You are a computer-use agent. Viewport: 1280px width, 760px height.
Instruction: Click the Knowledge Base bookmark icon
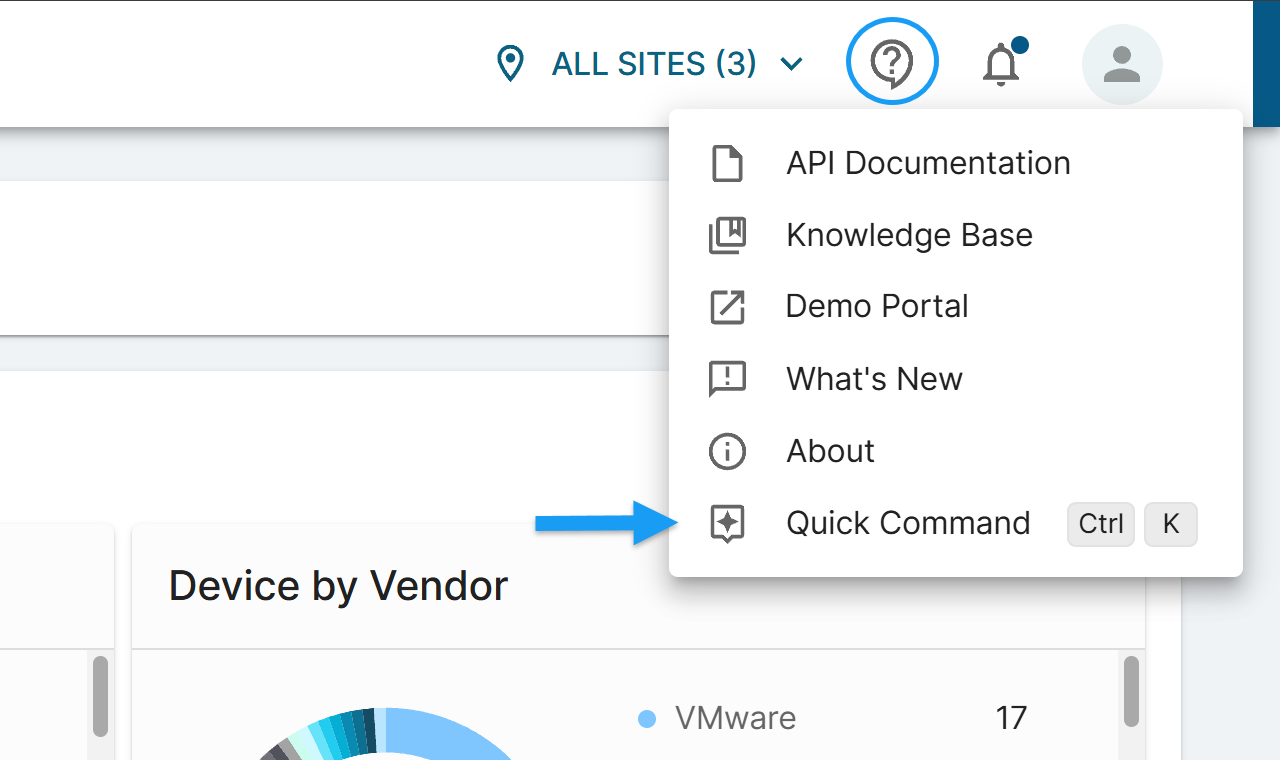[x=727, y=235]
